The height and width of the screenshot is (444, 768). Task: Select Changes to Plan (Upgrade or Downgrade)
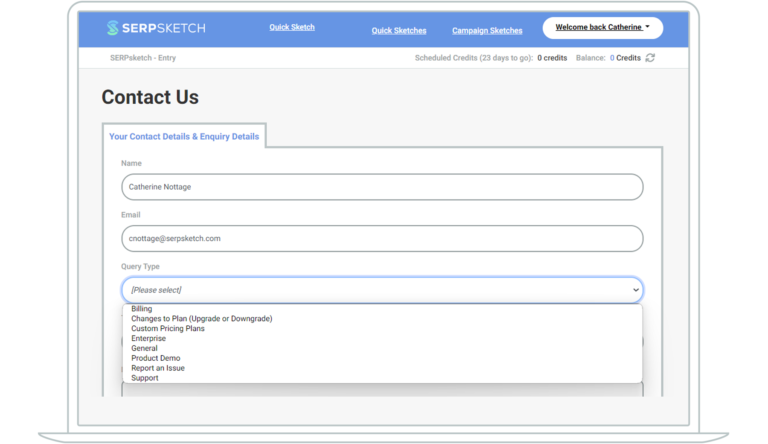tap(382, 319)
